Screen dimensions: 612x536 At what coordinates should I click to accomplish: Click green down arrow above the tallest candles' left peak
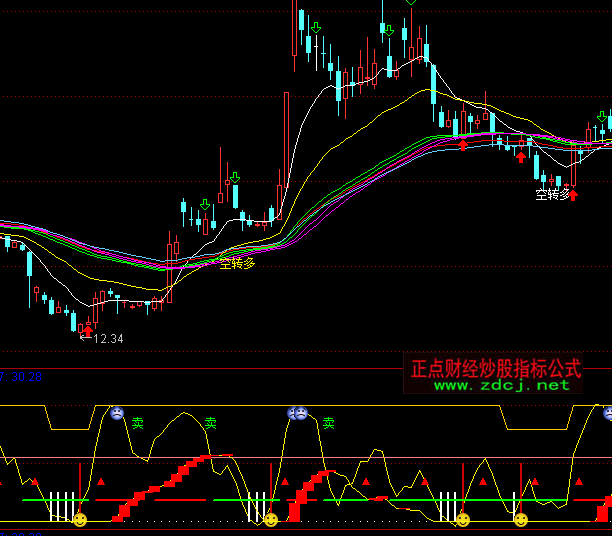(316, 27)
